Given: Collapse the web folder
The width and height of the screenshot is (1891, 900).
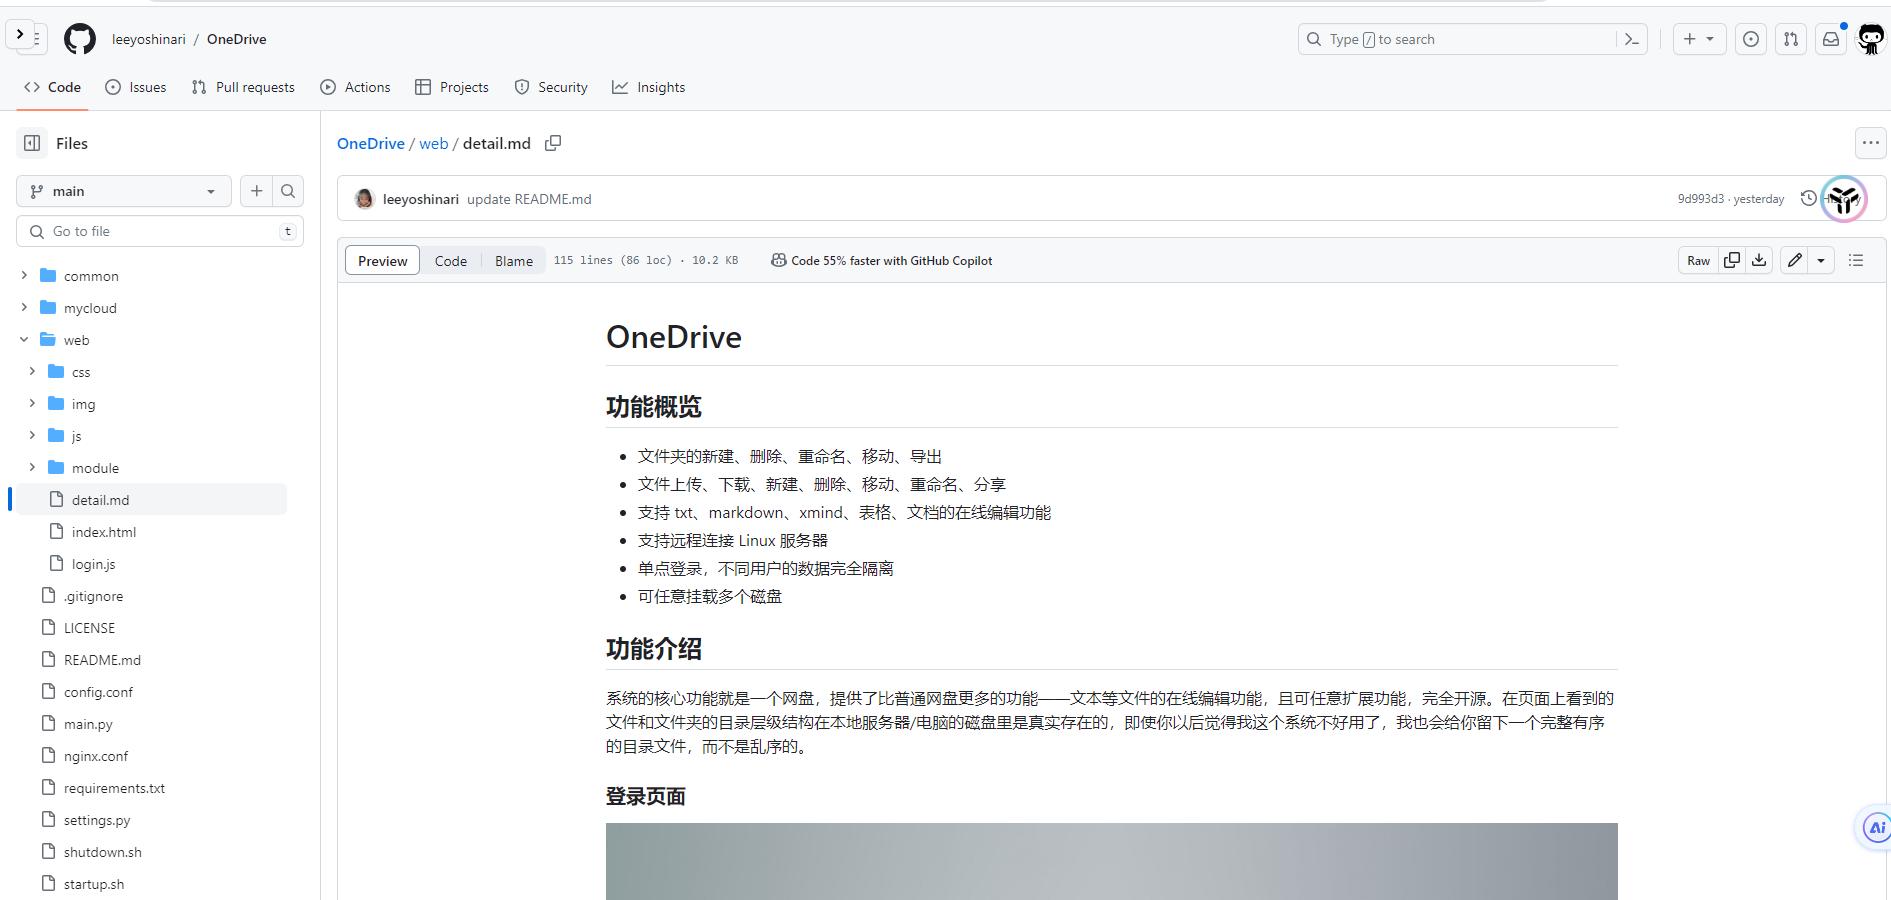Looking at the screenshot, I should [24, 339].
